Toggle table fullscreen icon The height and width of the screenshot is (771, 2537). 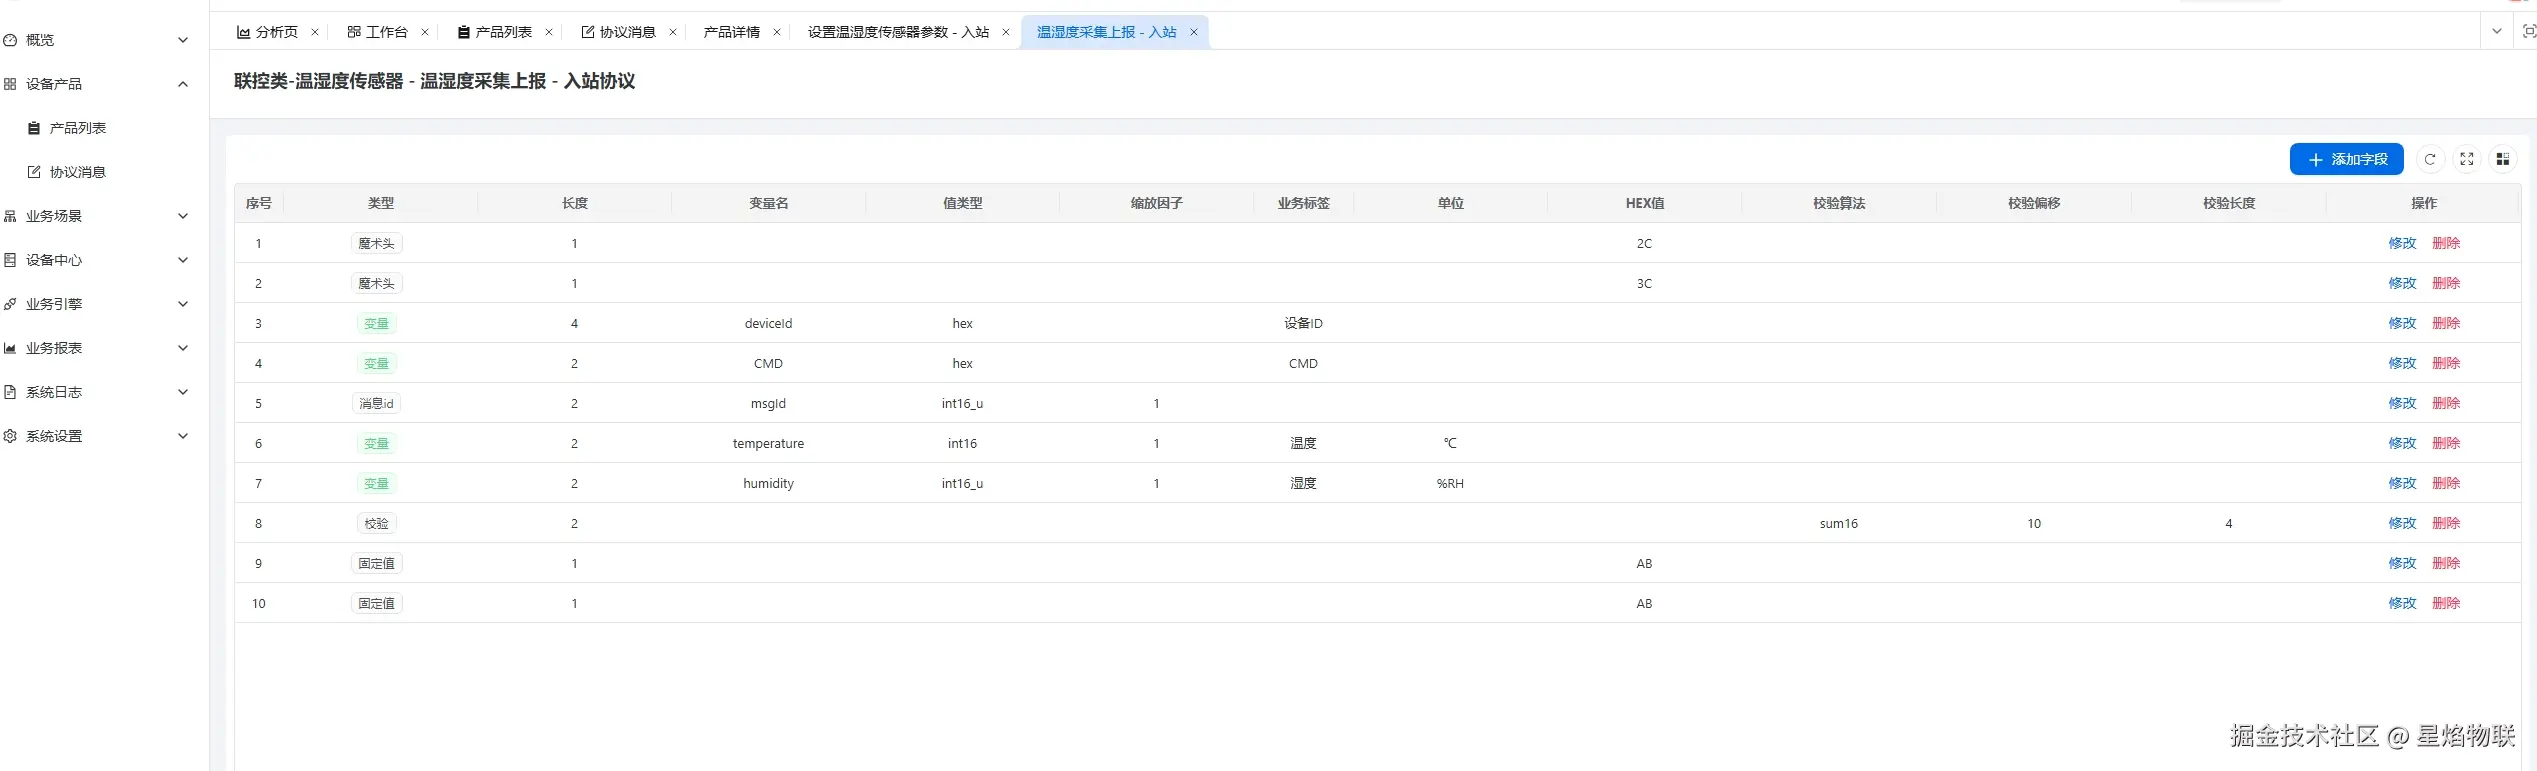click(x=2467, y=159)
